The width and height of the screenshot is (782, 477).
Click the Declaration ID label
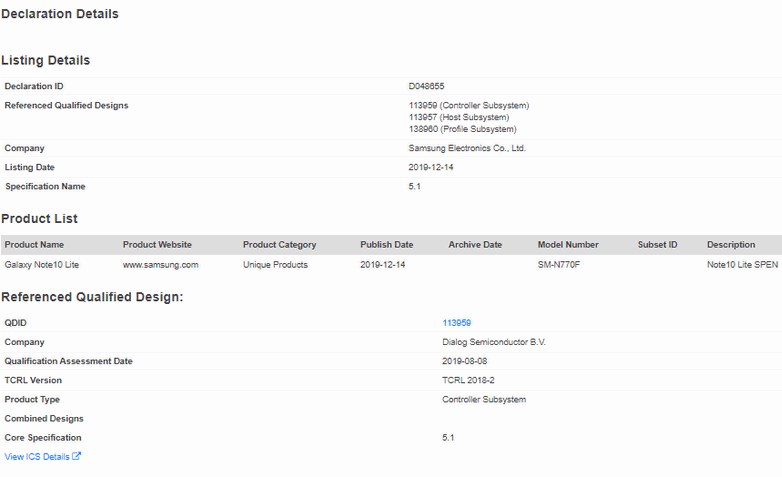point(34,86)
